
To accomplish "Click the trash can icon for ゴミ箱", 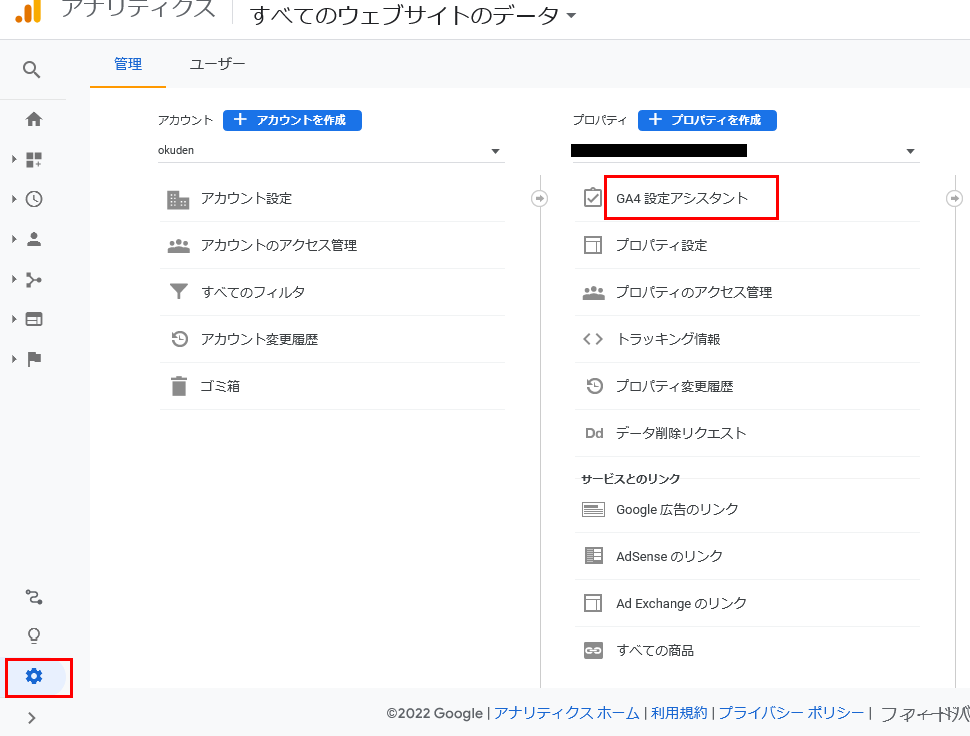I will [178, 386].
